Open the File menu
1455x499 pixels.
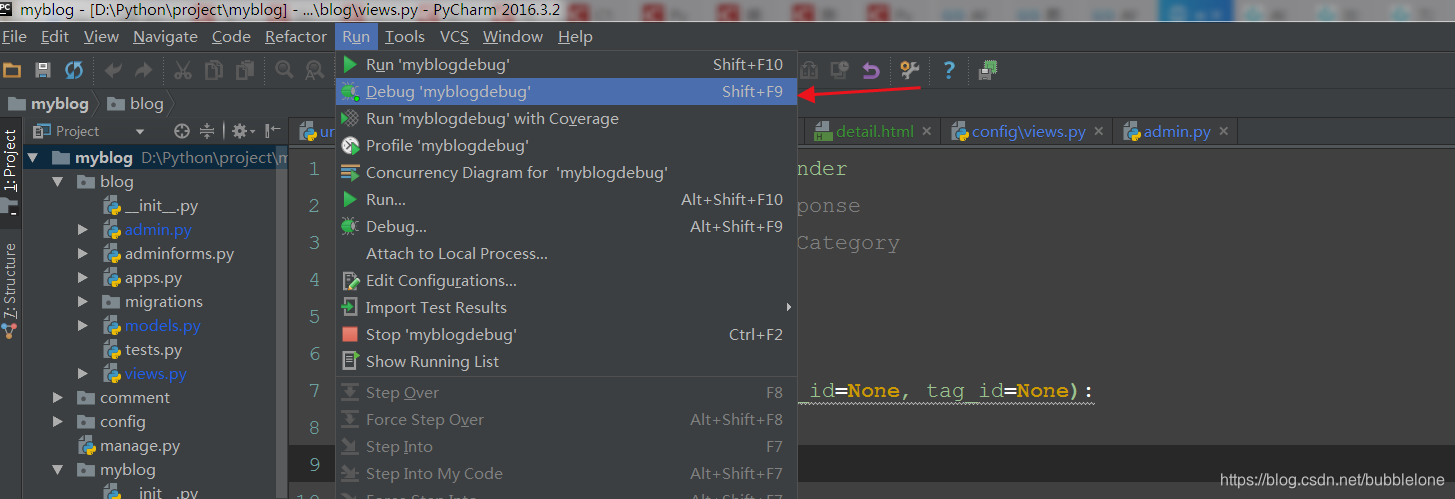click(14, 37)
